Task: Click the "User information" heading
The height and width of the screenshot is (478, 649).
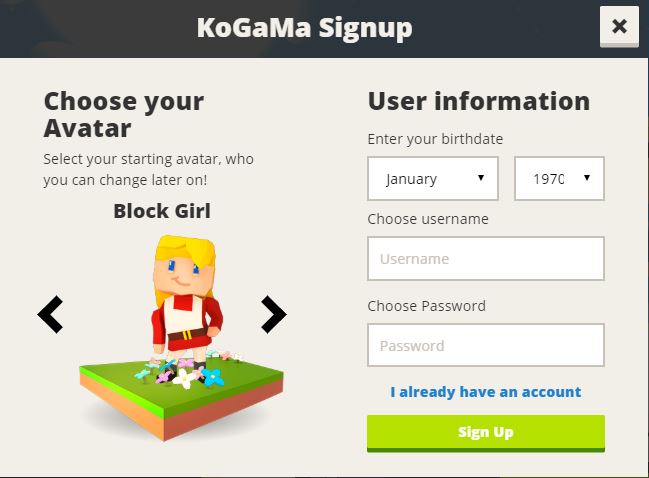Action: [479, 101]
